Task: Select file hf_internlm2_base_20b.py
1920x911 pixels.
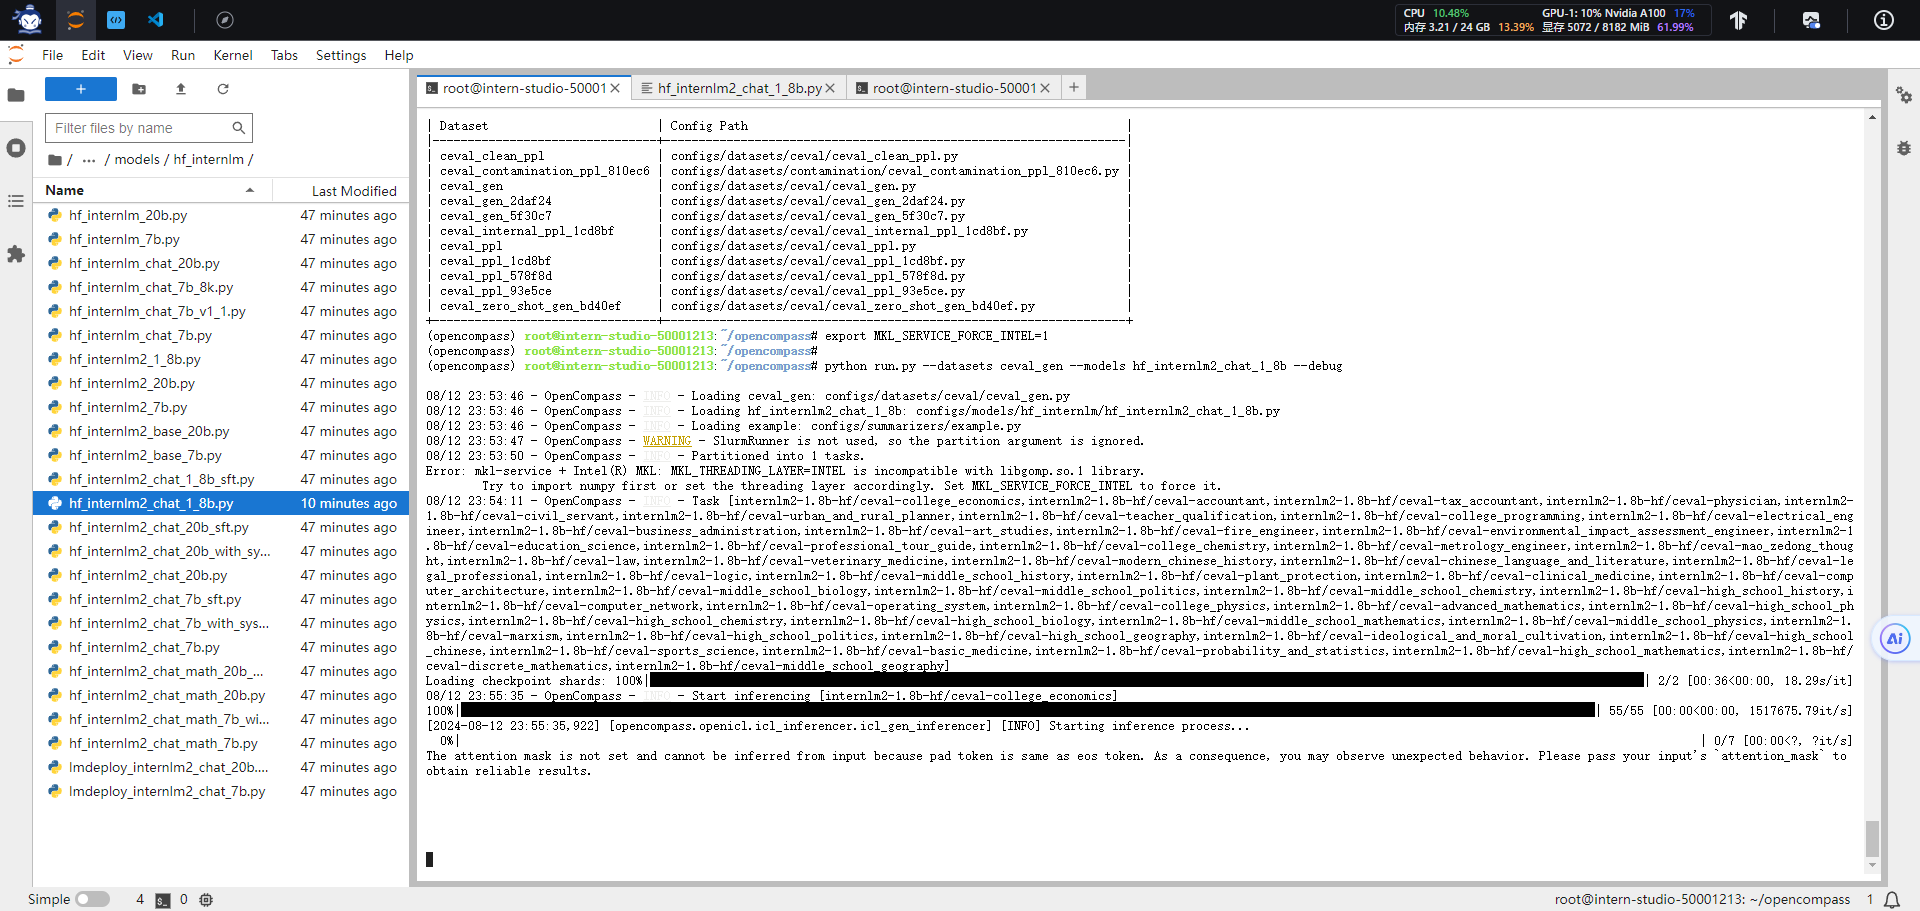Action: 221,431
